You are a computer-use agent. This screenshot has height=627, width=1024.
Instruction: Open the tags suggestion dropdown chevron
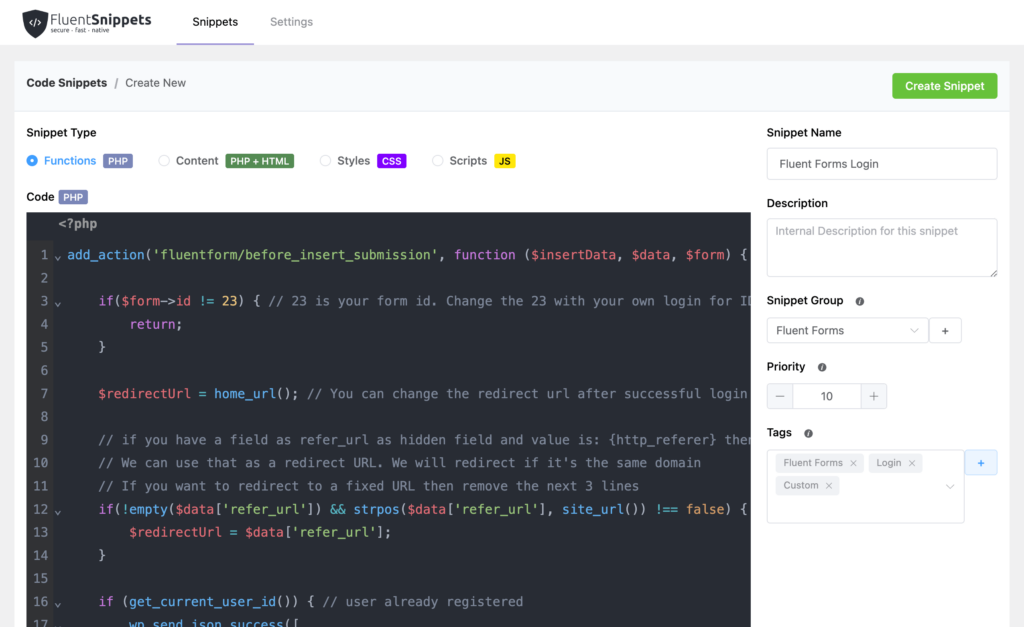pyautogui.click(x=950, y=484)
